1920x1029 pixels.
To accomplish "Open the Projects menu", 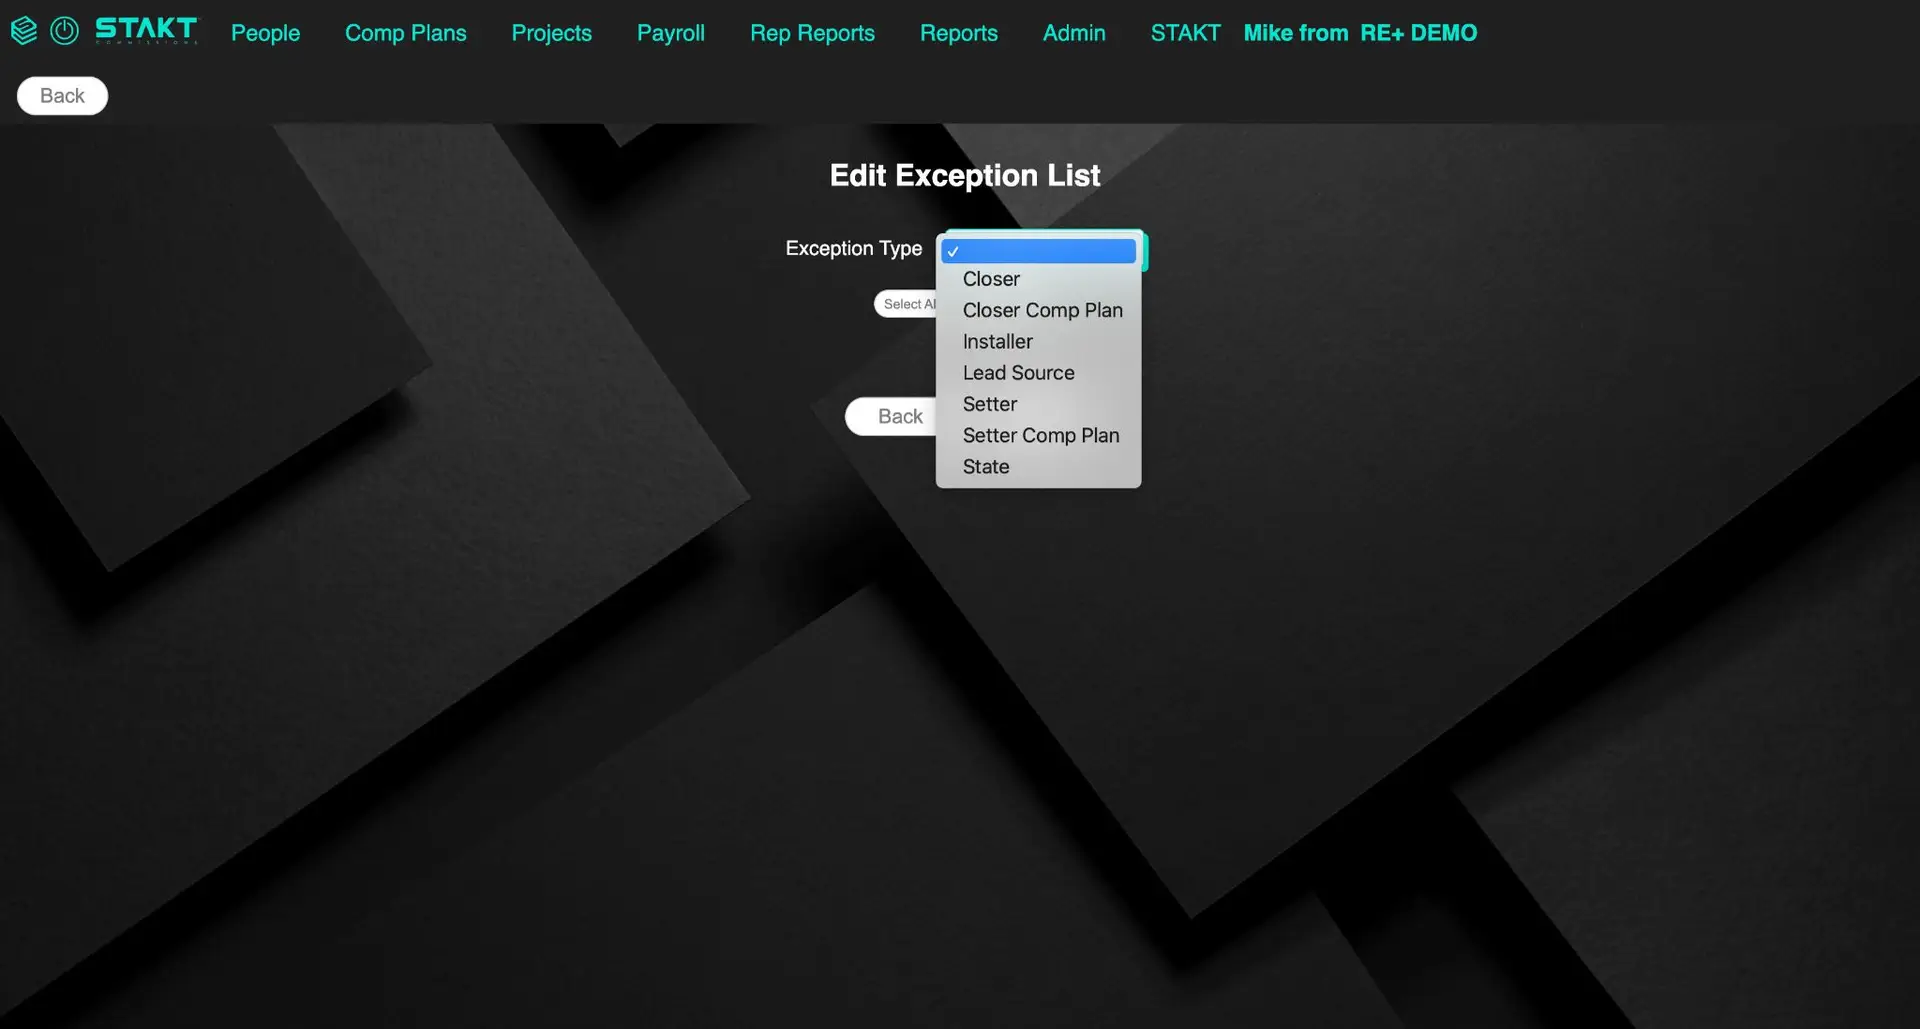I will pos(552,33).
